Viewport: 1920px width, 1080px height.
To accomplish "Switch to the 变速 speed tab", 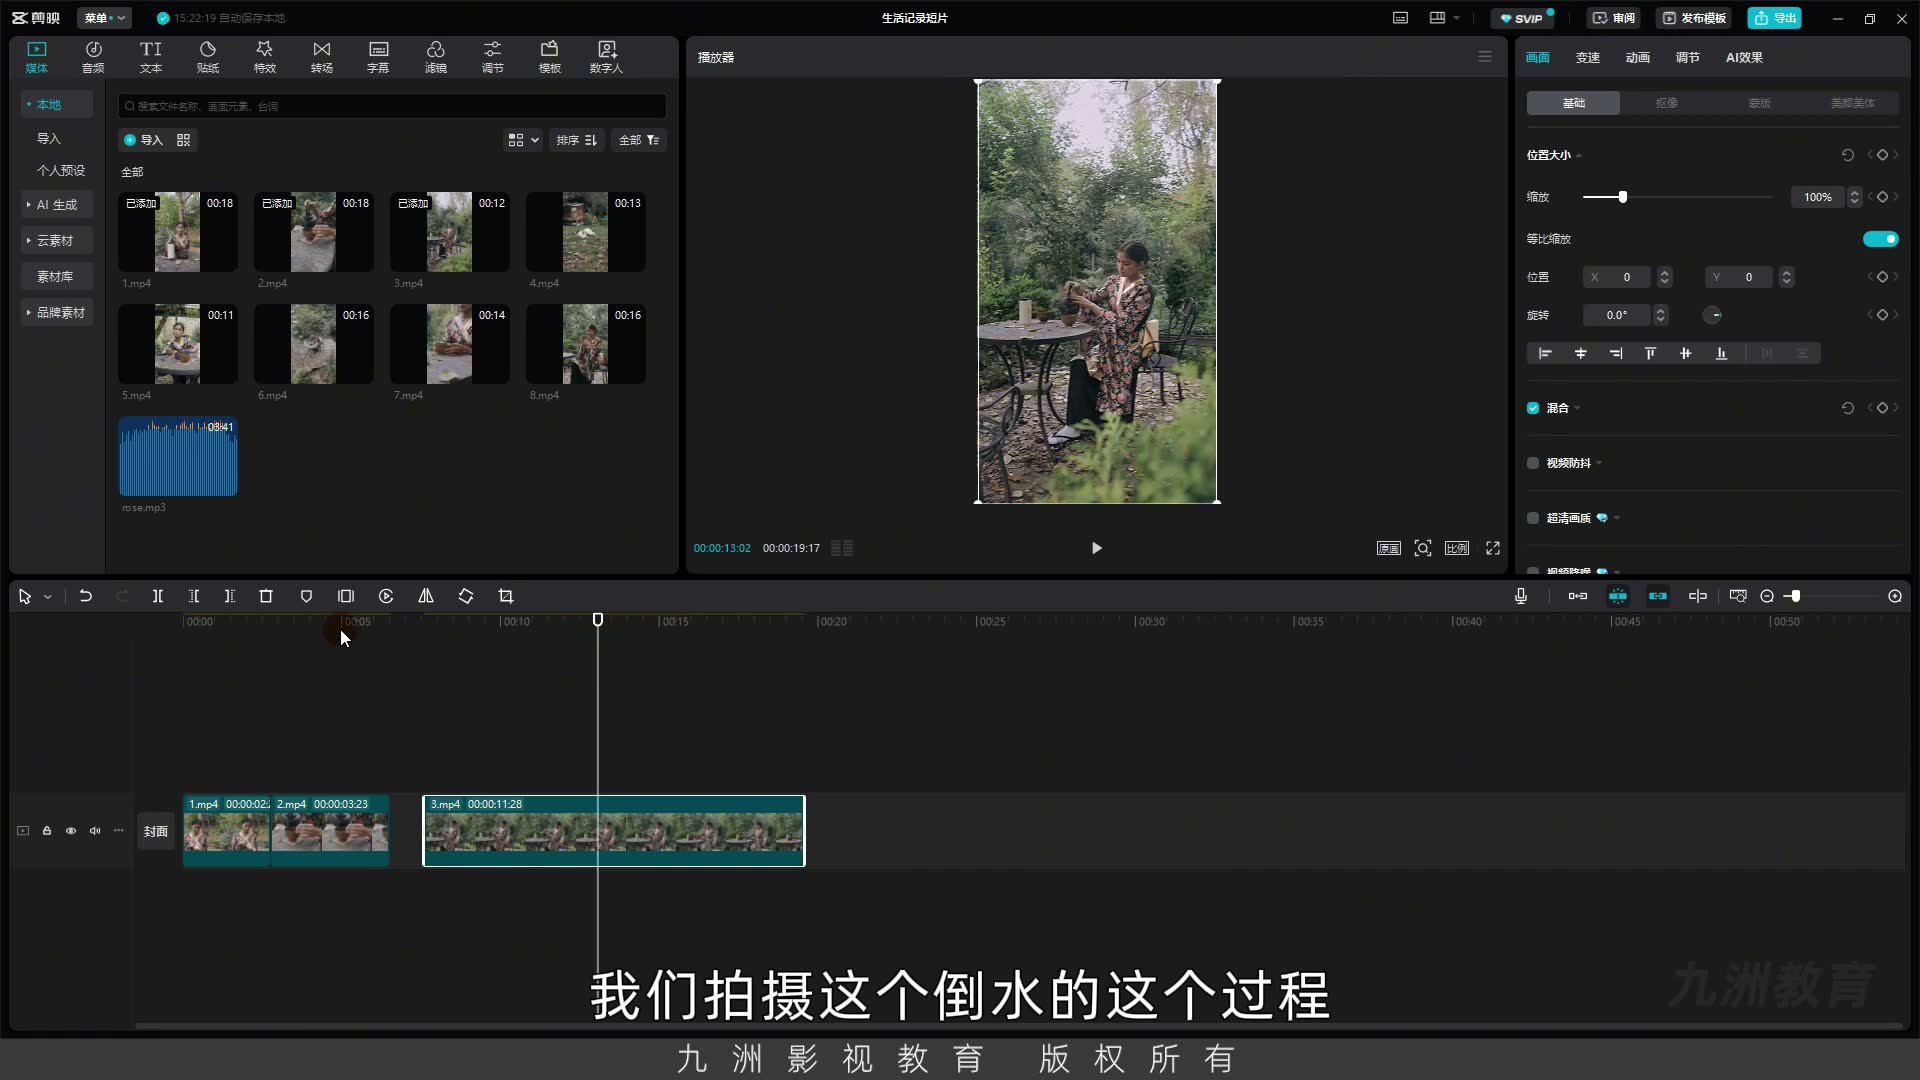I will (1587, 58).
